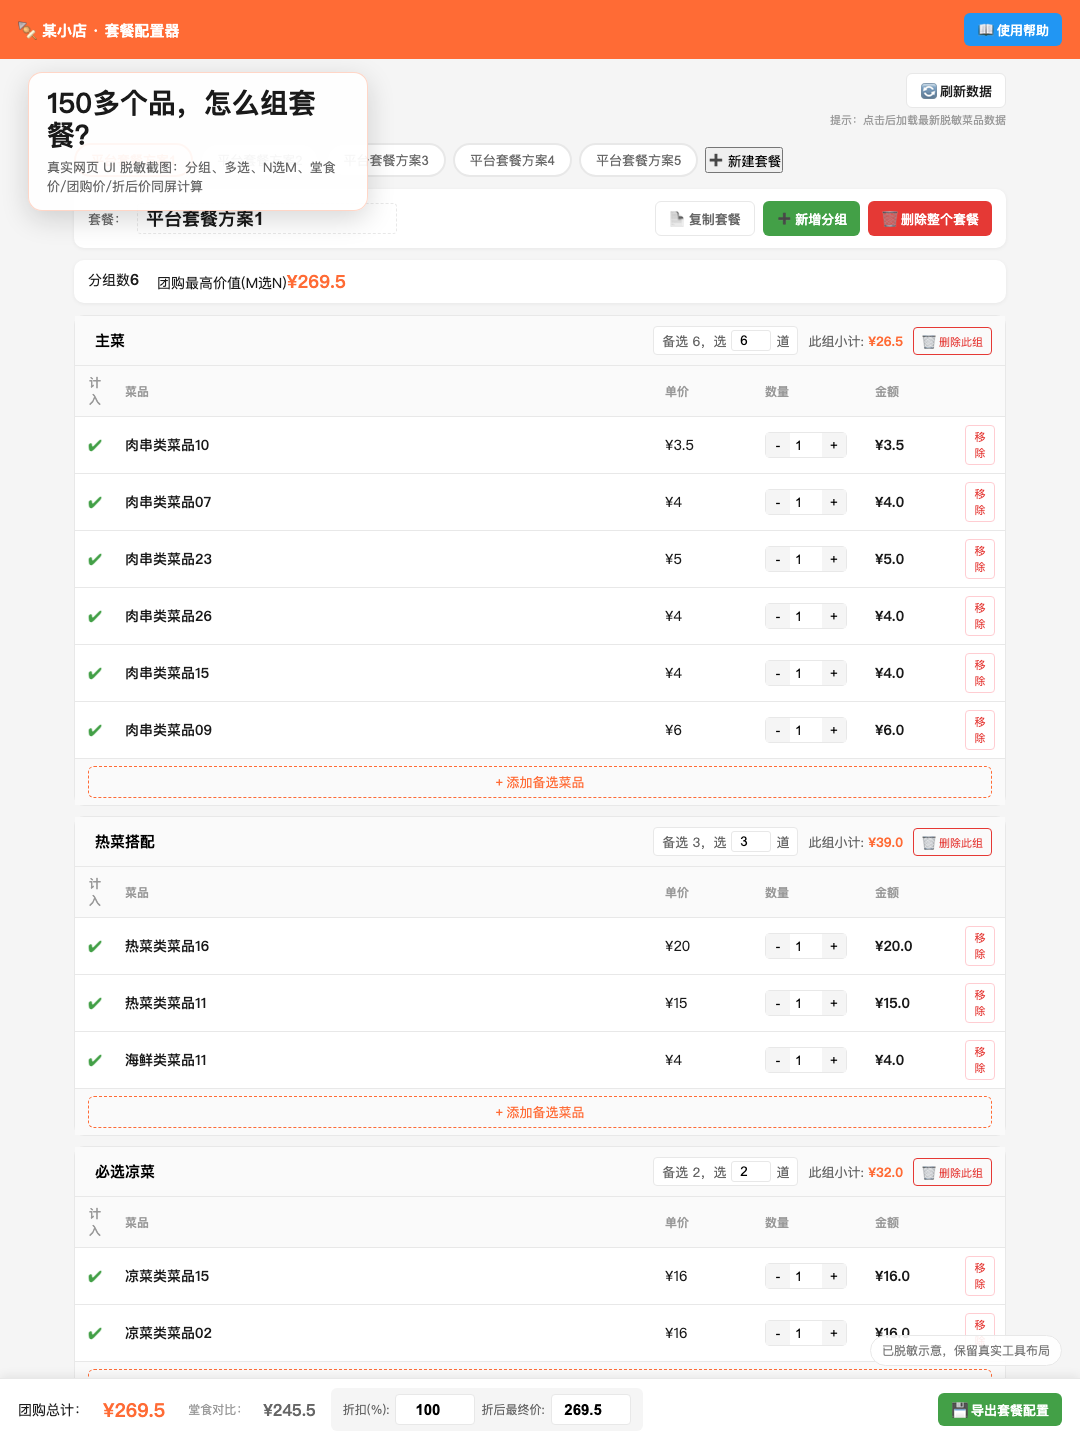Increase the quantity of 凉菜类菜品15

833,1276
